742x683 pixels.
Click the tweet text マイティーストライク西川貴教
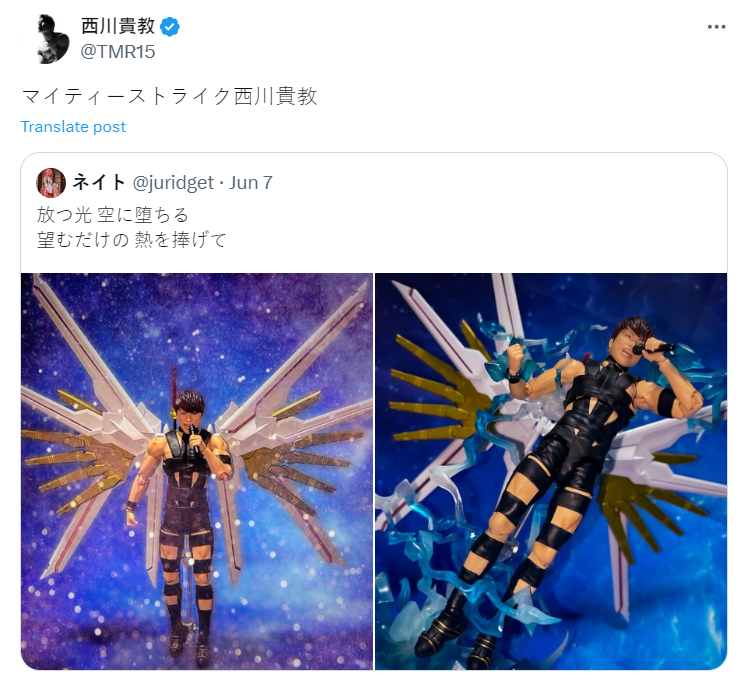tap(169, 96)
